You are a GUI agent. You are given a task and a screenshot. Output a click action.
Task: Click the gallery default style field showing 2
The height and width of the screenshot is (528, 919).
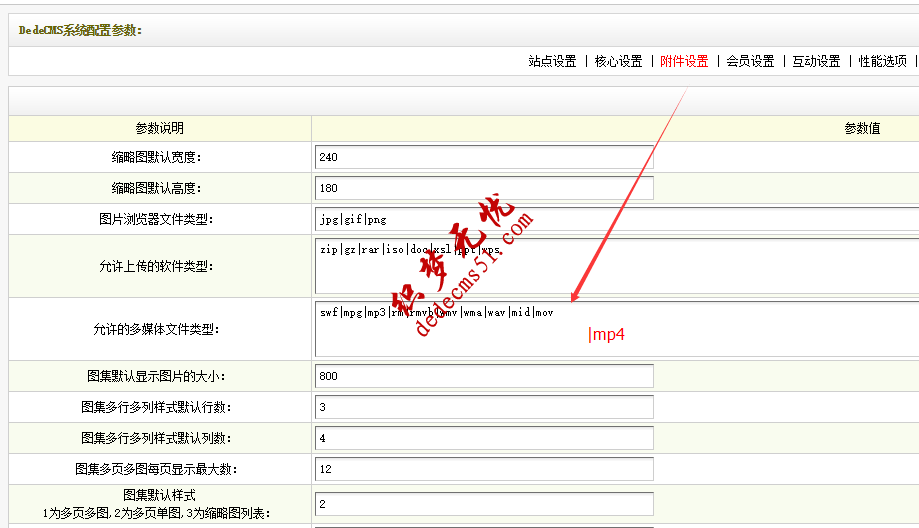point(483,504)
